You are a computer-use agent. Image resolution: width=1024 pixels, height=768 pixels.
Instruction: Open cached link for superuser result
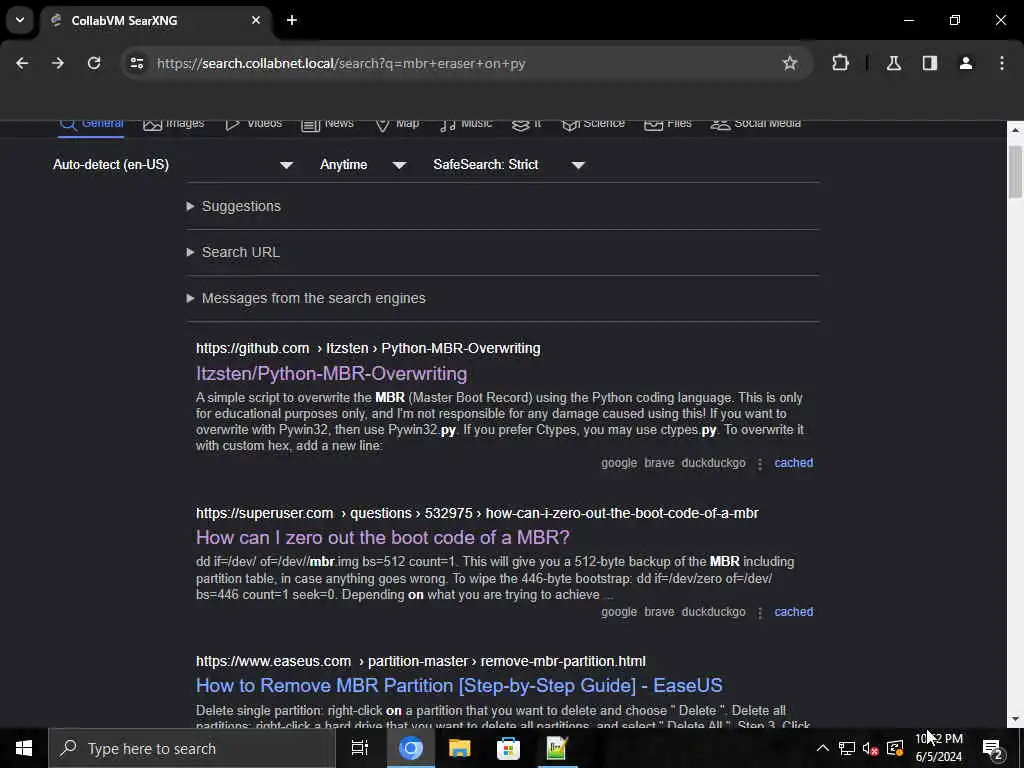(793, 612)
